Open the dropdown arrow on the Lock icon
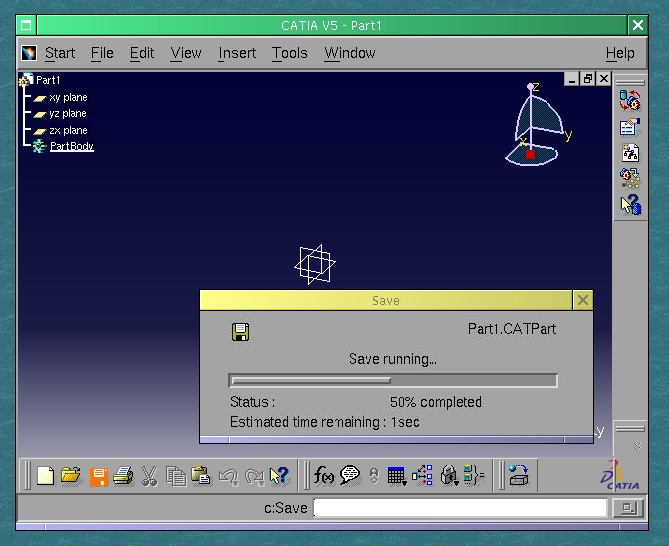Viewport: 669px width, 546px height. [455, 483]
